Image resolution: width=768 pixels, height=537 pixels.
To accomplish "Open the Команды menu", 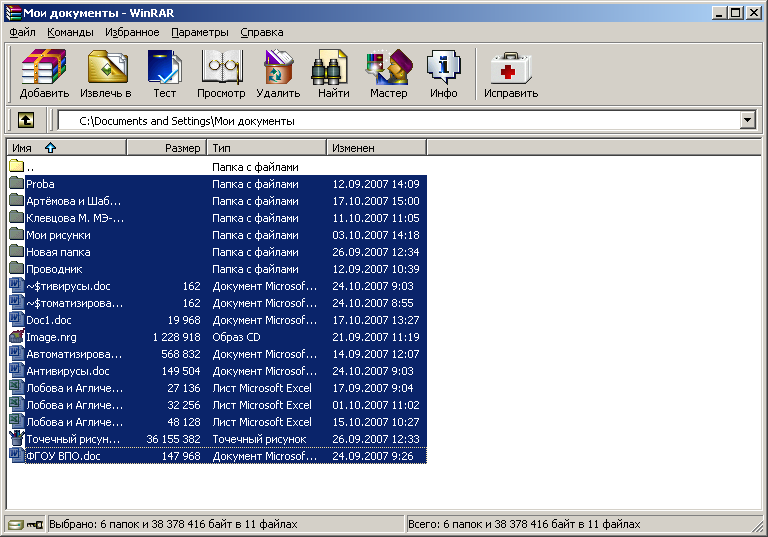I will click(70, 32).
